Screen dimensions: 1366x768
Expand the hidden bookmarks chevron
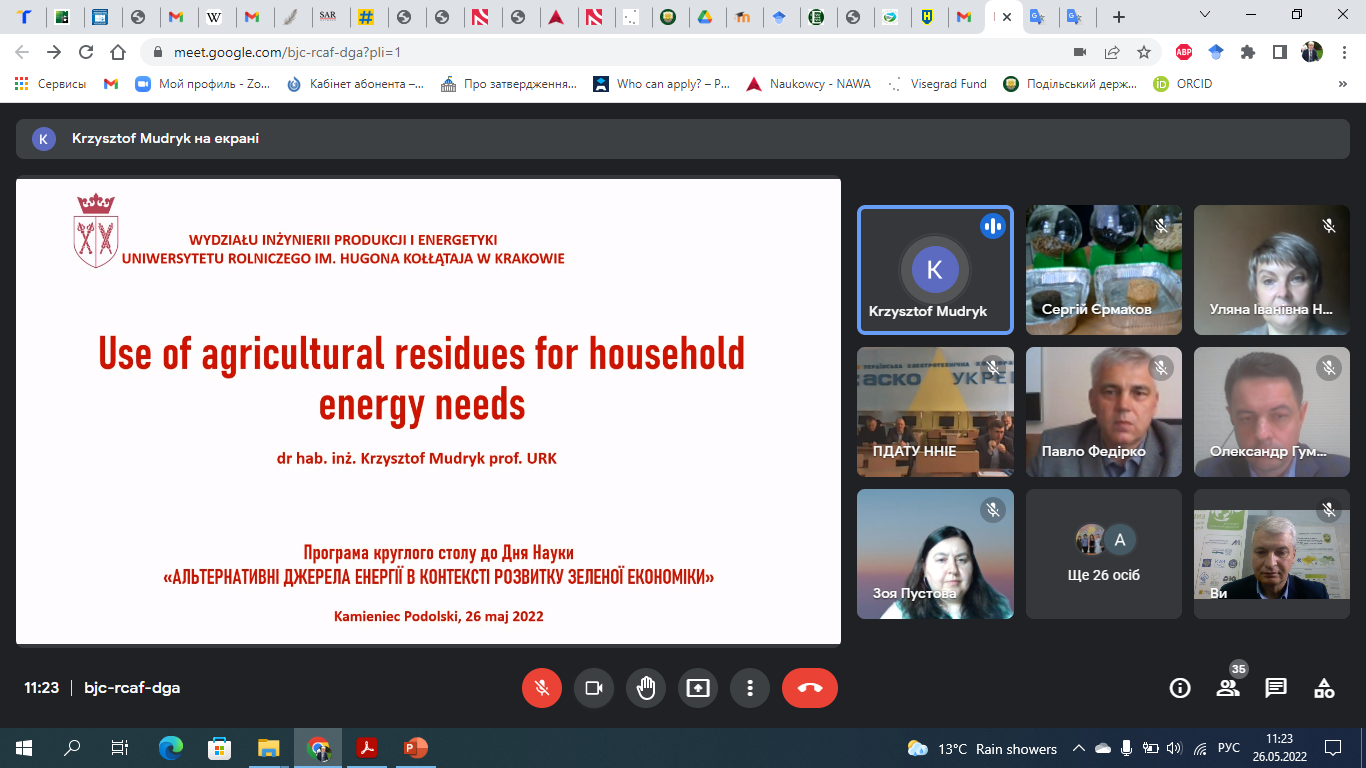[1342, 85]
